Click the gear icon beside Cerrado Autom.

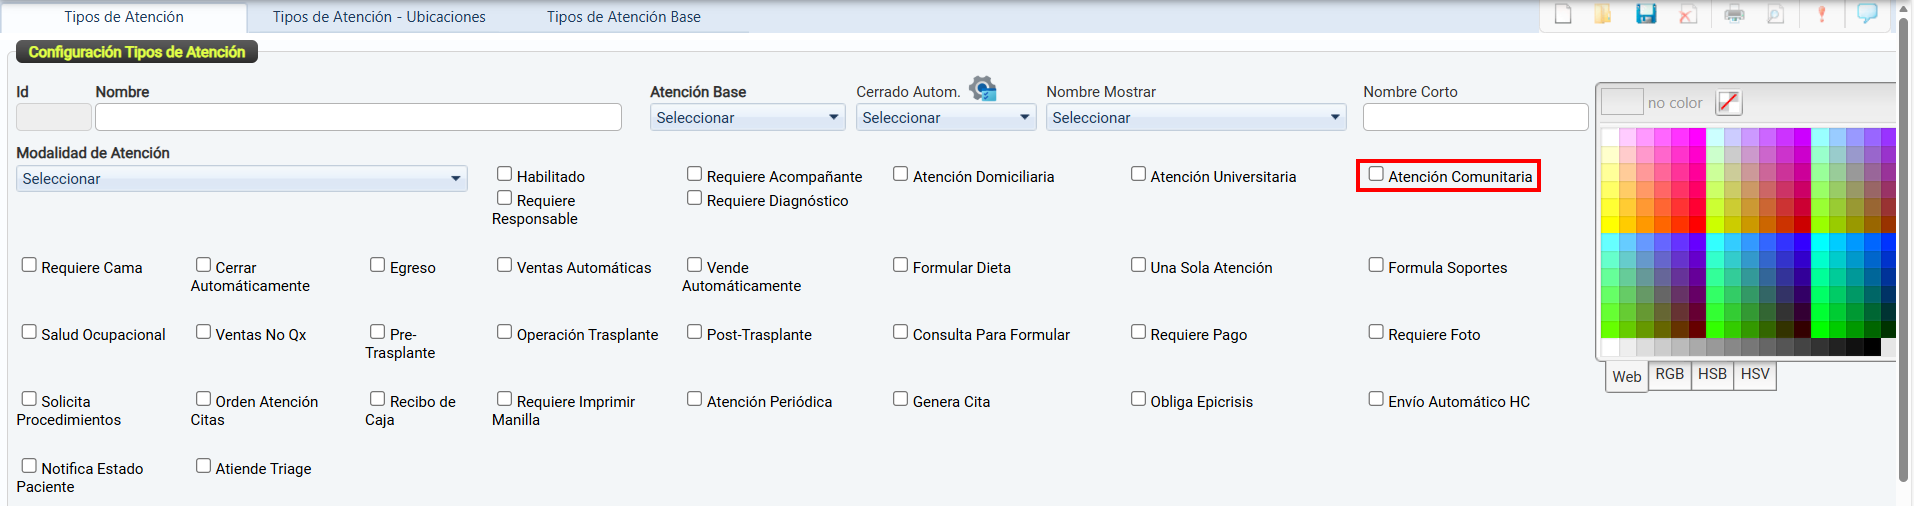[983, 89]
